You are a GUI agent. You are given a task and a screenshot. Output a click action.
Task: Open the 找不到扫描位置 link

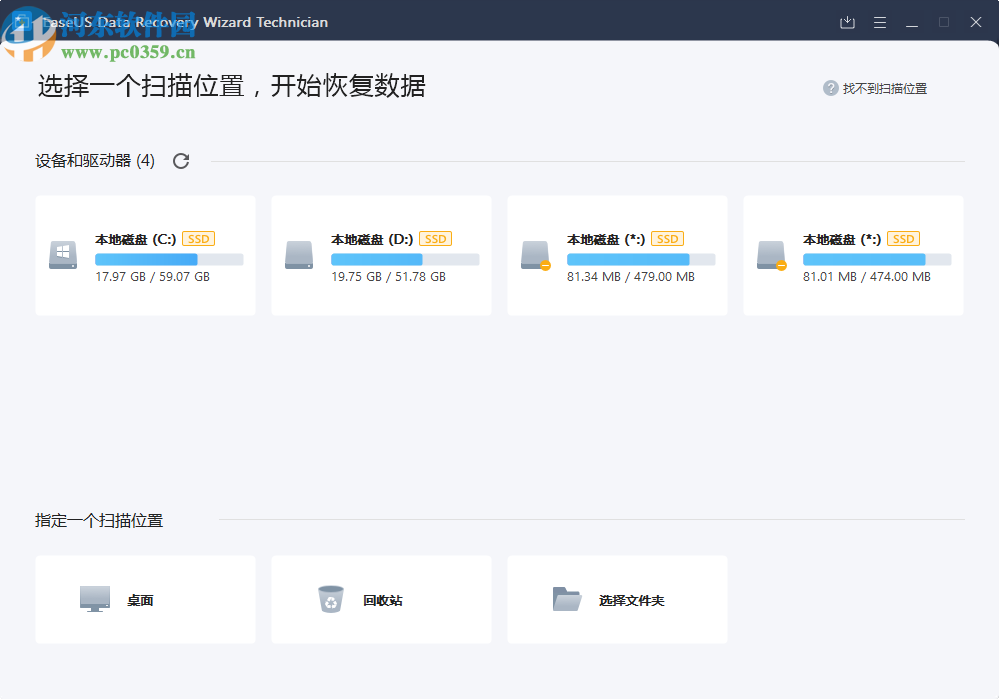[884, 89]
